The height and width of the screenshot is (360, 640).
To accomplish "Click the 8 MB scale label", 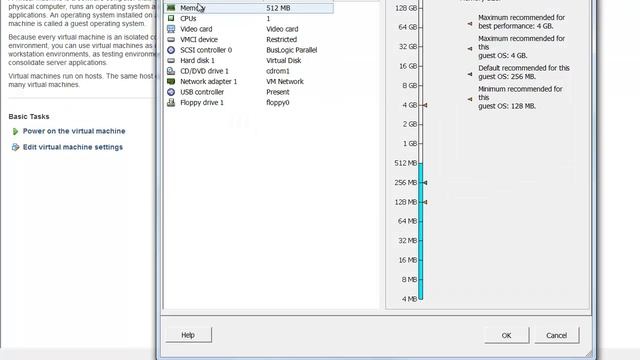I will coord(409,280).
